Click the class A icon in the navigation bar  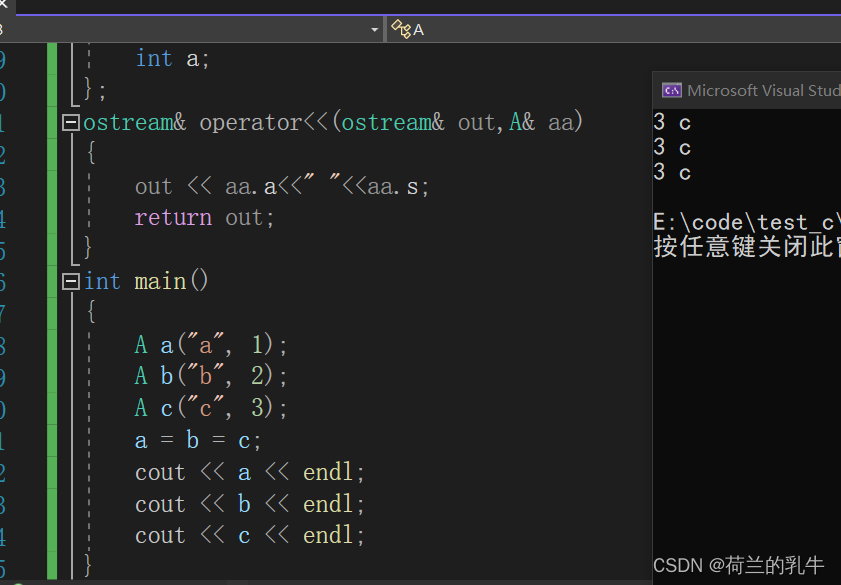(x=403, y=29)
